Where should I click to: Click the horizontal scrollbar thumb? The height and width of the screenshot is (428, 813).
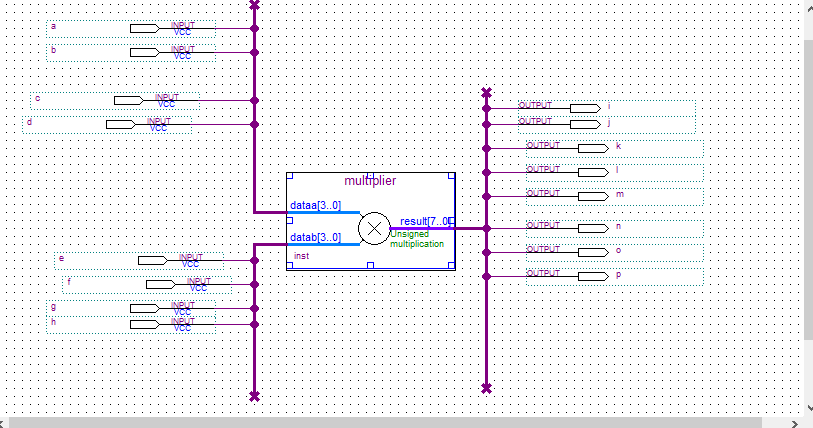(385, 424)
